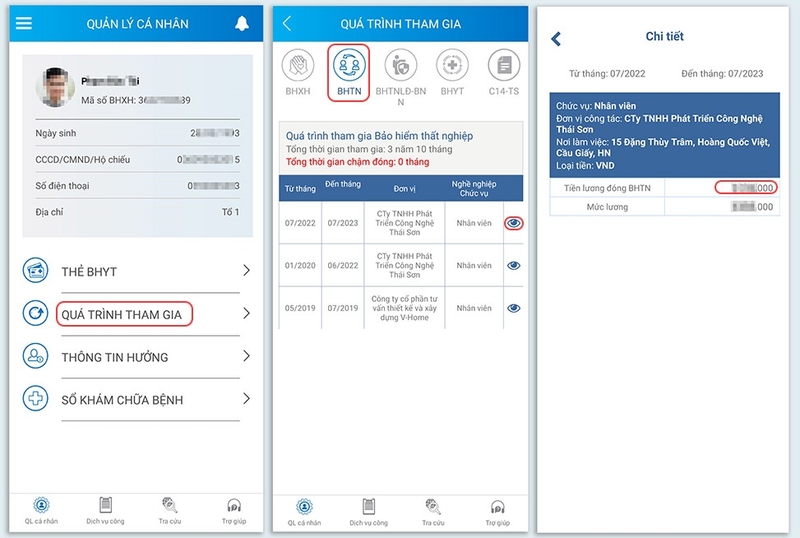Tap Trợ giúp icon in middle screen
Screen dimensions: 800x538
pyautogui.click(x=497, y=506)
